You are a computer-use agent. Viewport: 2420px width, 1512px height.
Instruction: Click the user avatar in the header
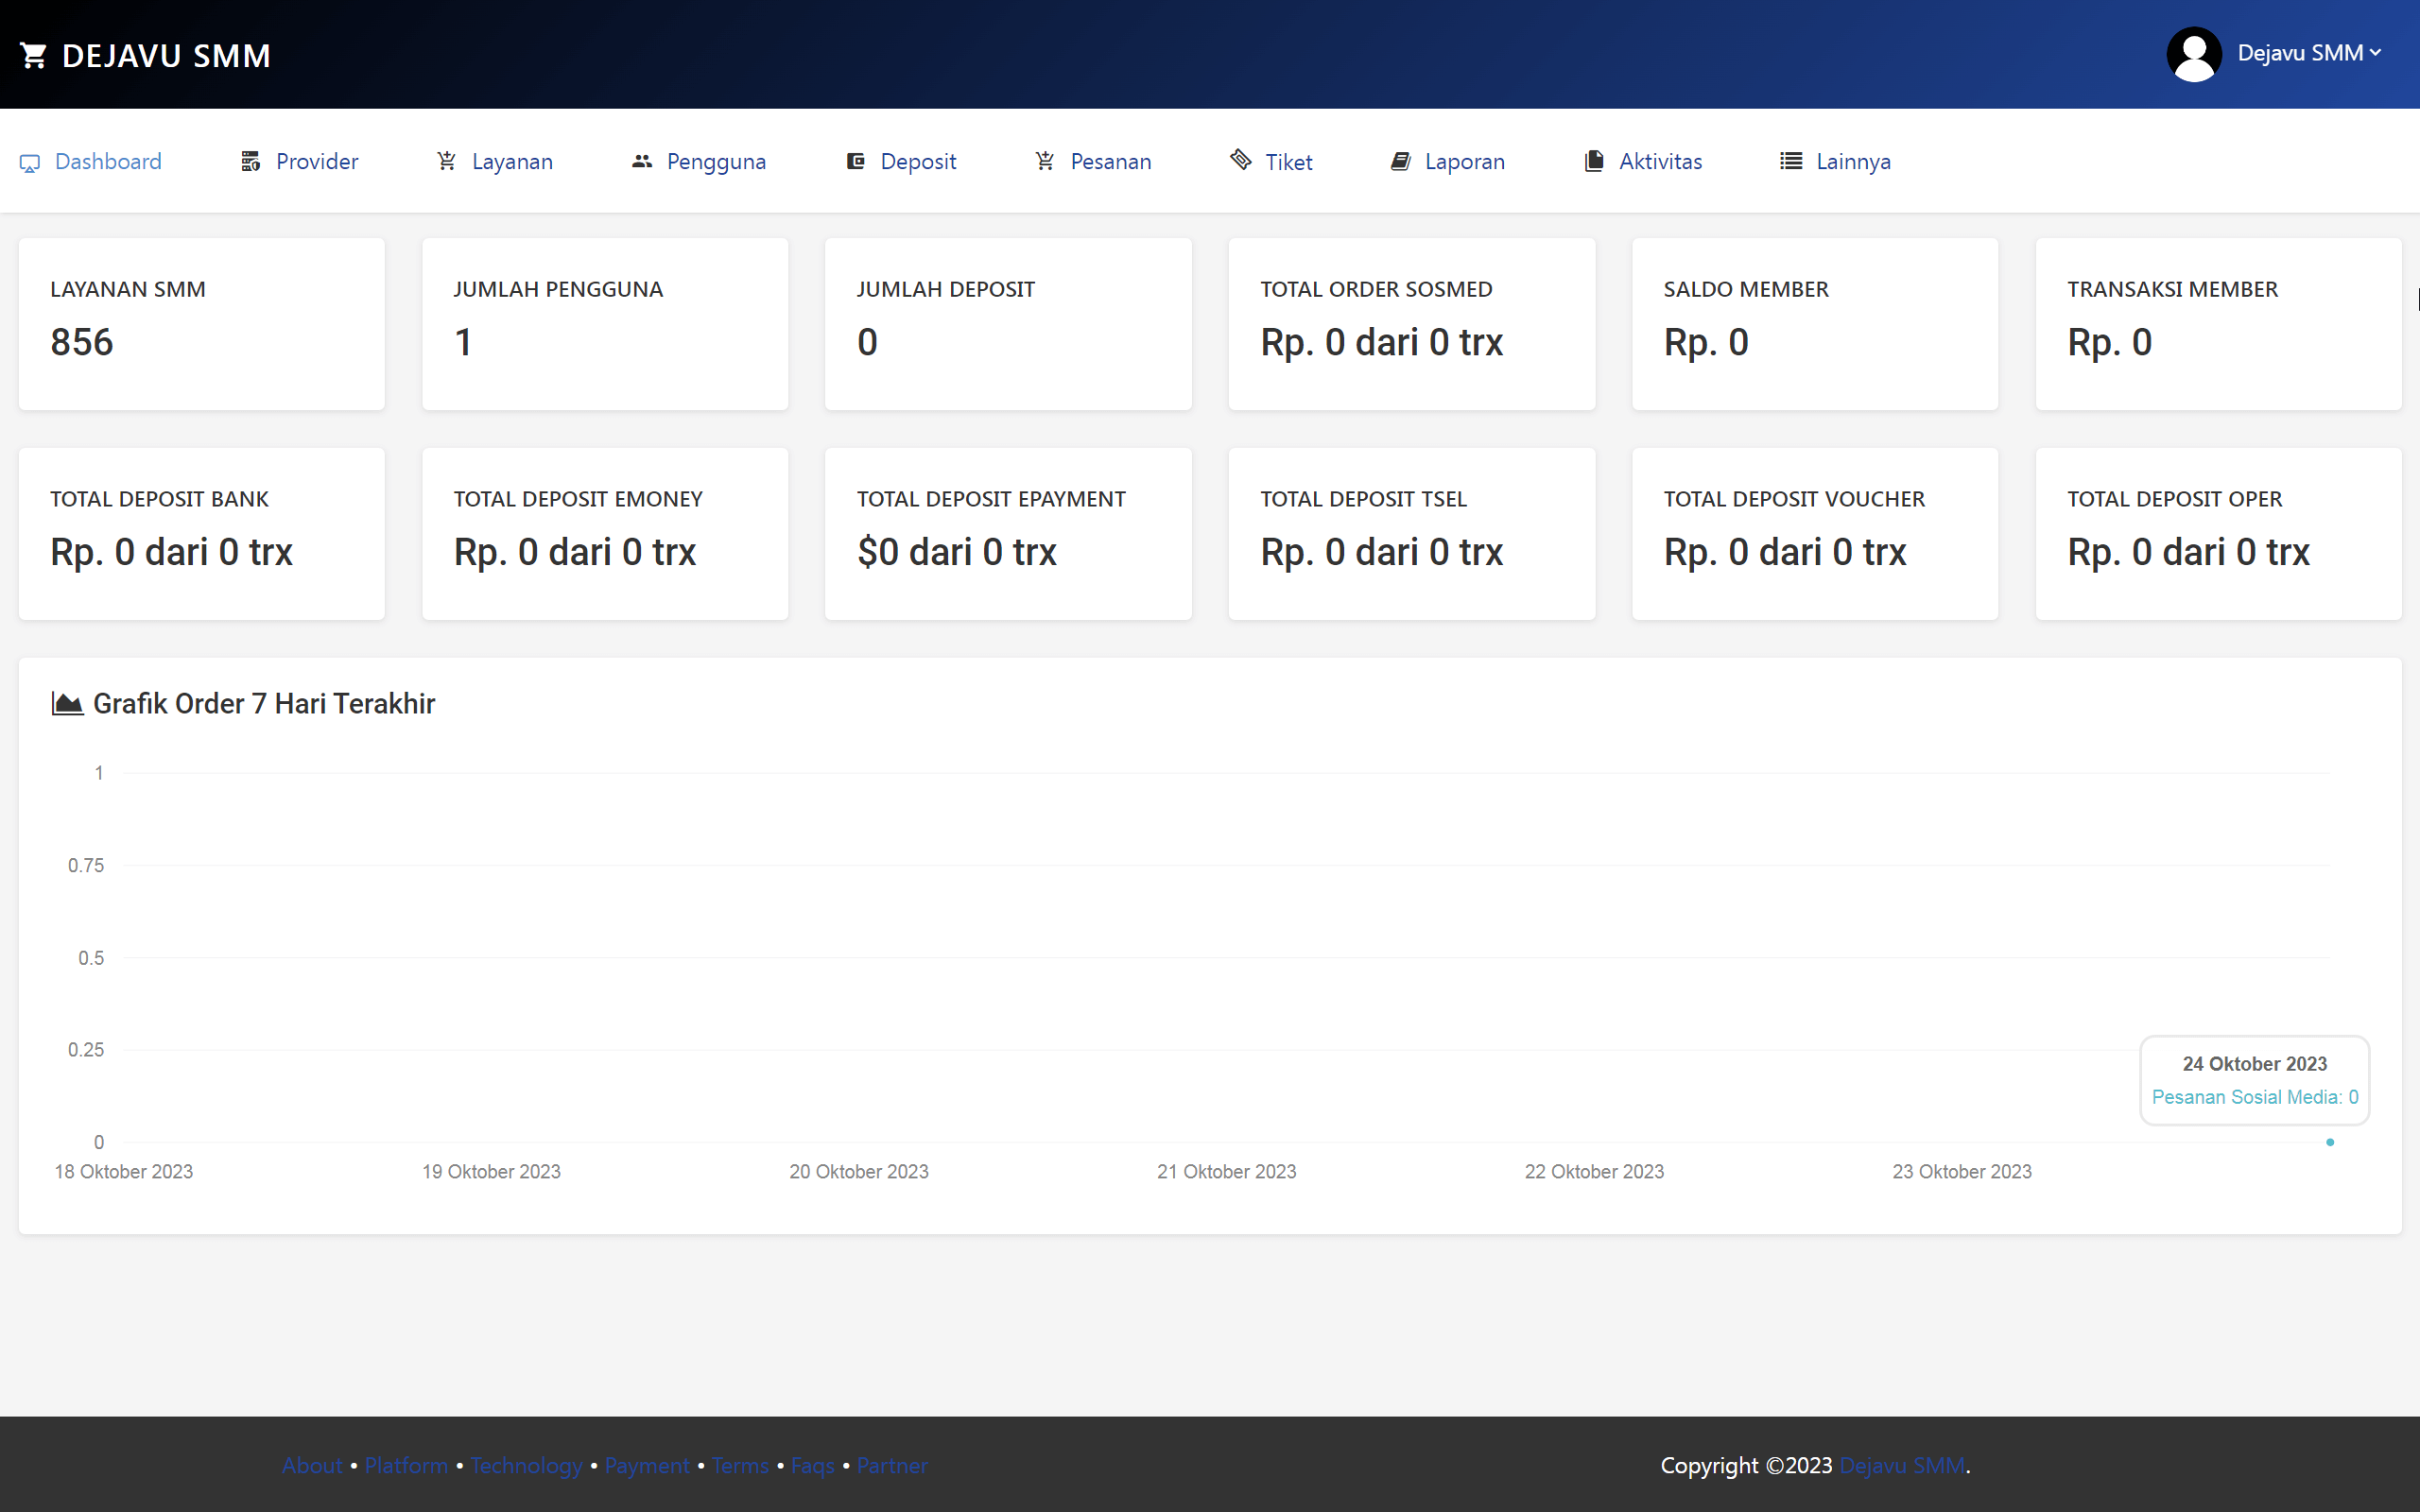pyautogui.click(x=2195, y=54)
